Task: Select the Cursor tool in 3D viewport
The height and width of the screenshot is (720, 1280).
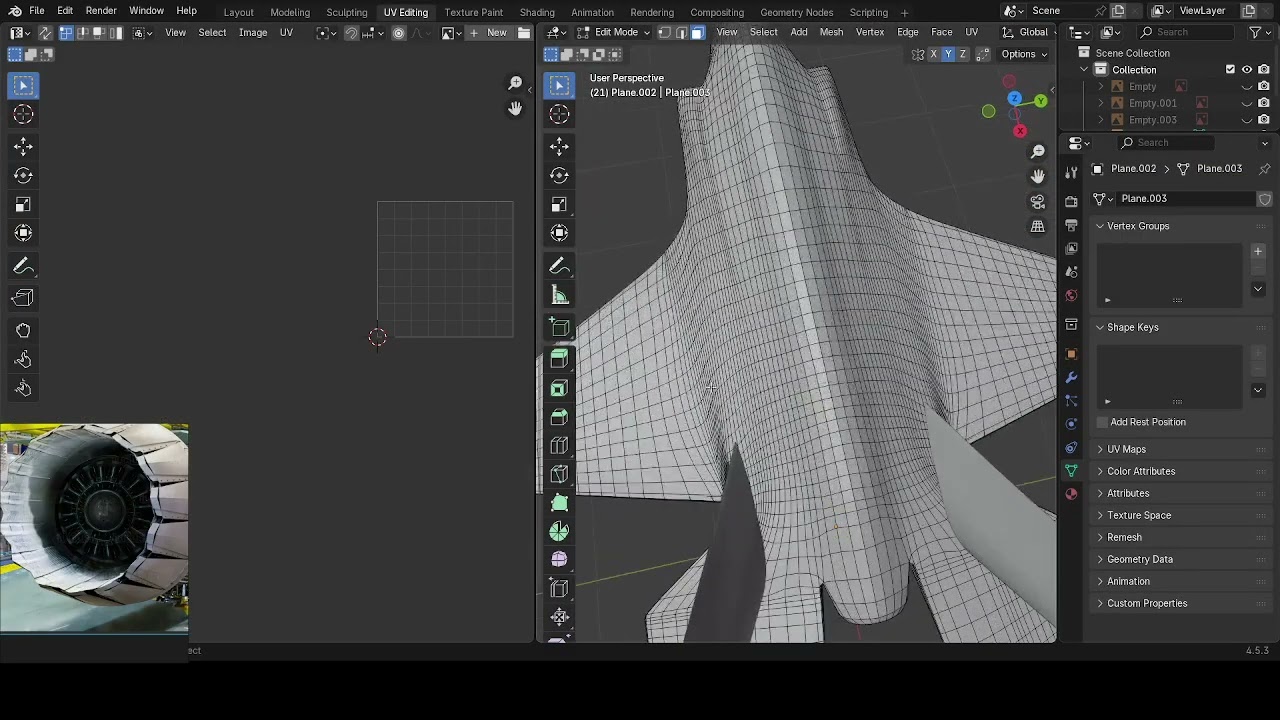Action: coord(559,115)
